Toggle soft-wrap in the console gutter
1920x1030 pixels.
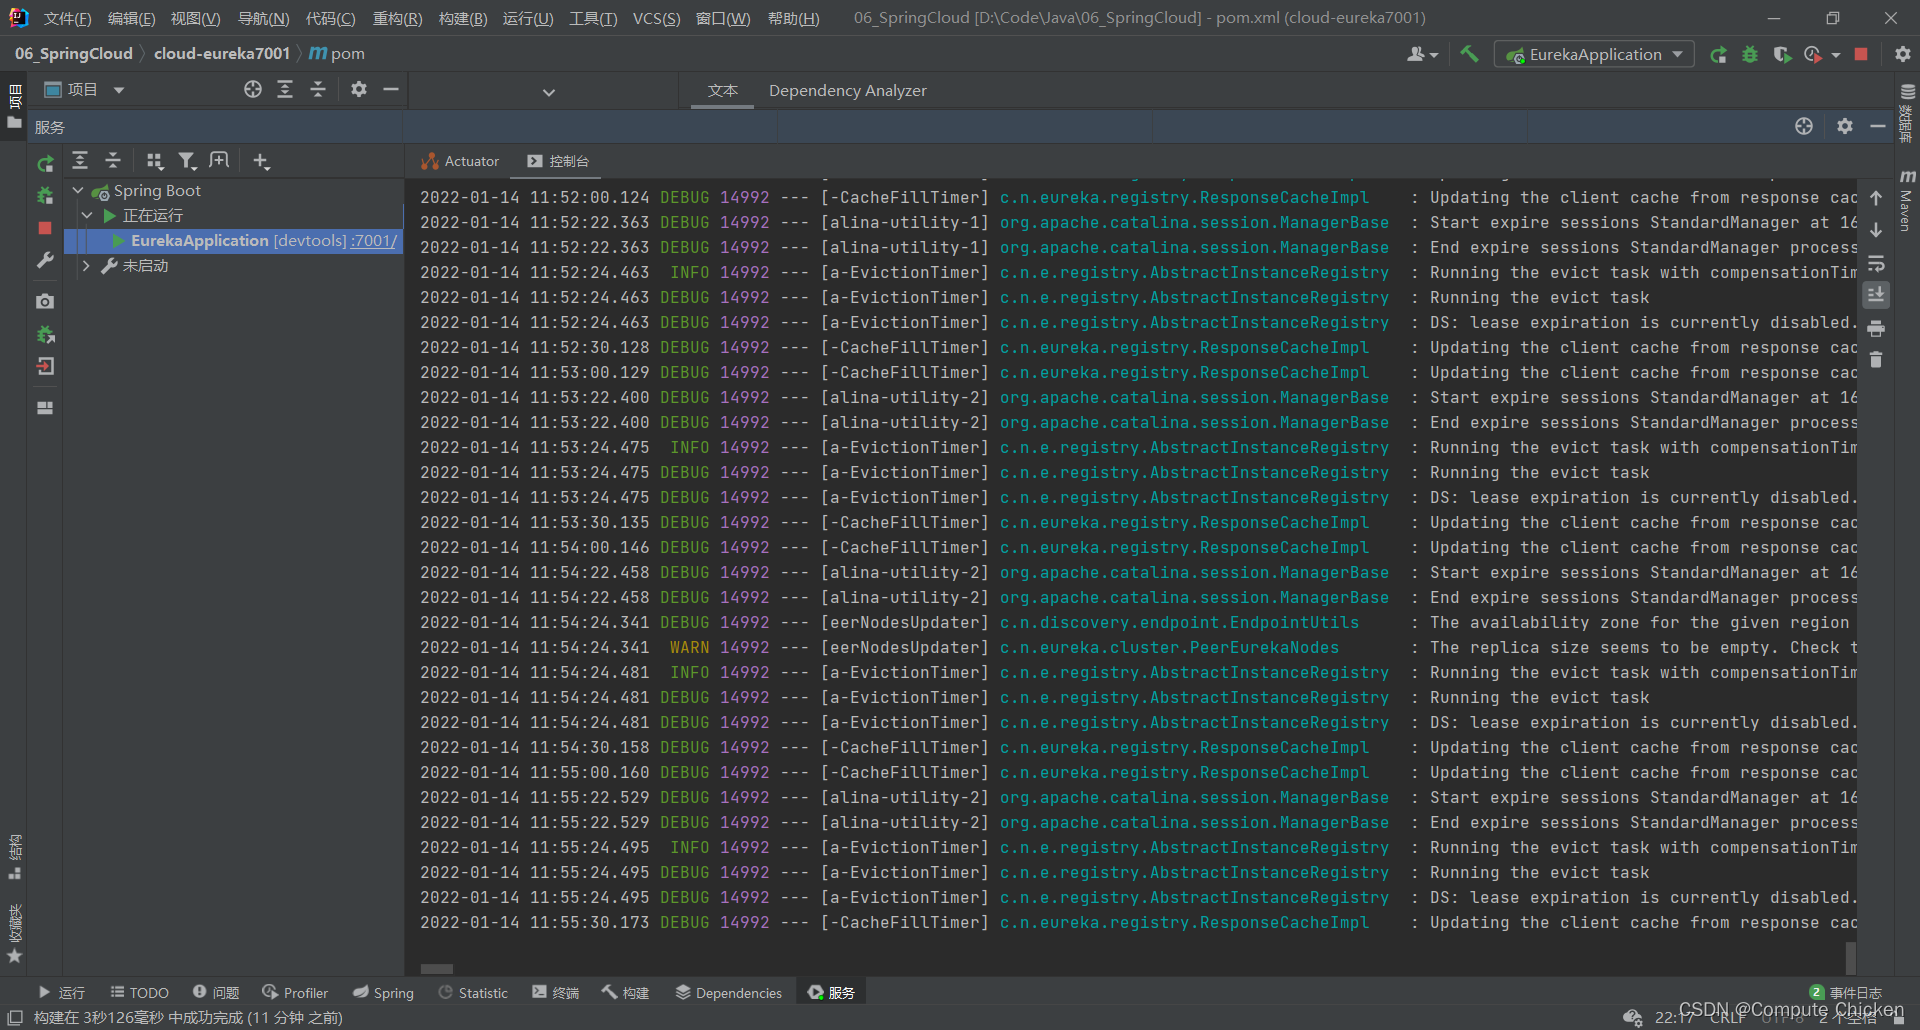[x=1877, y=262]
